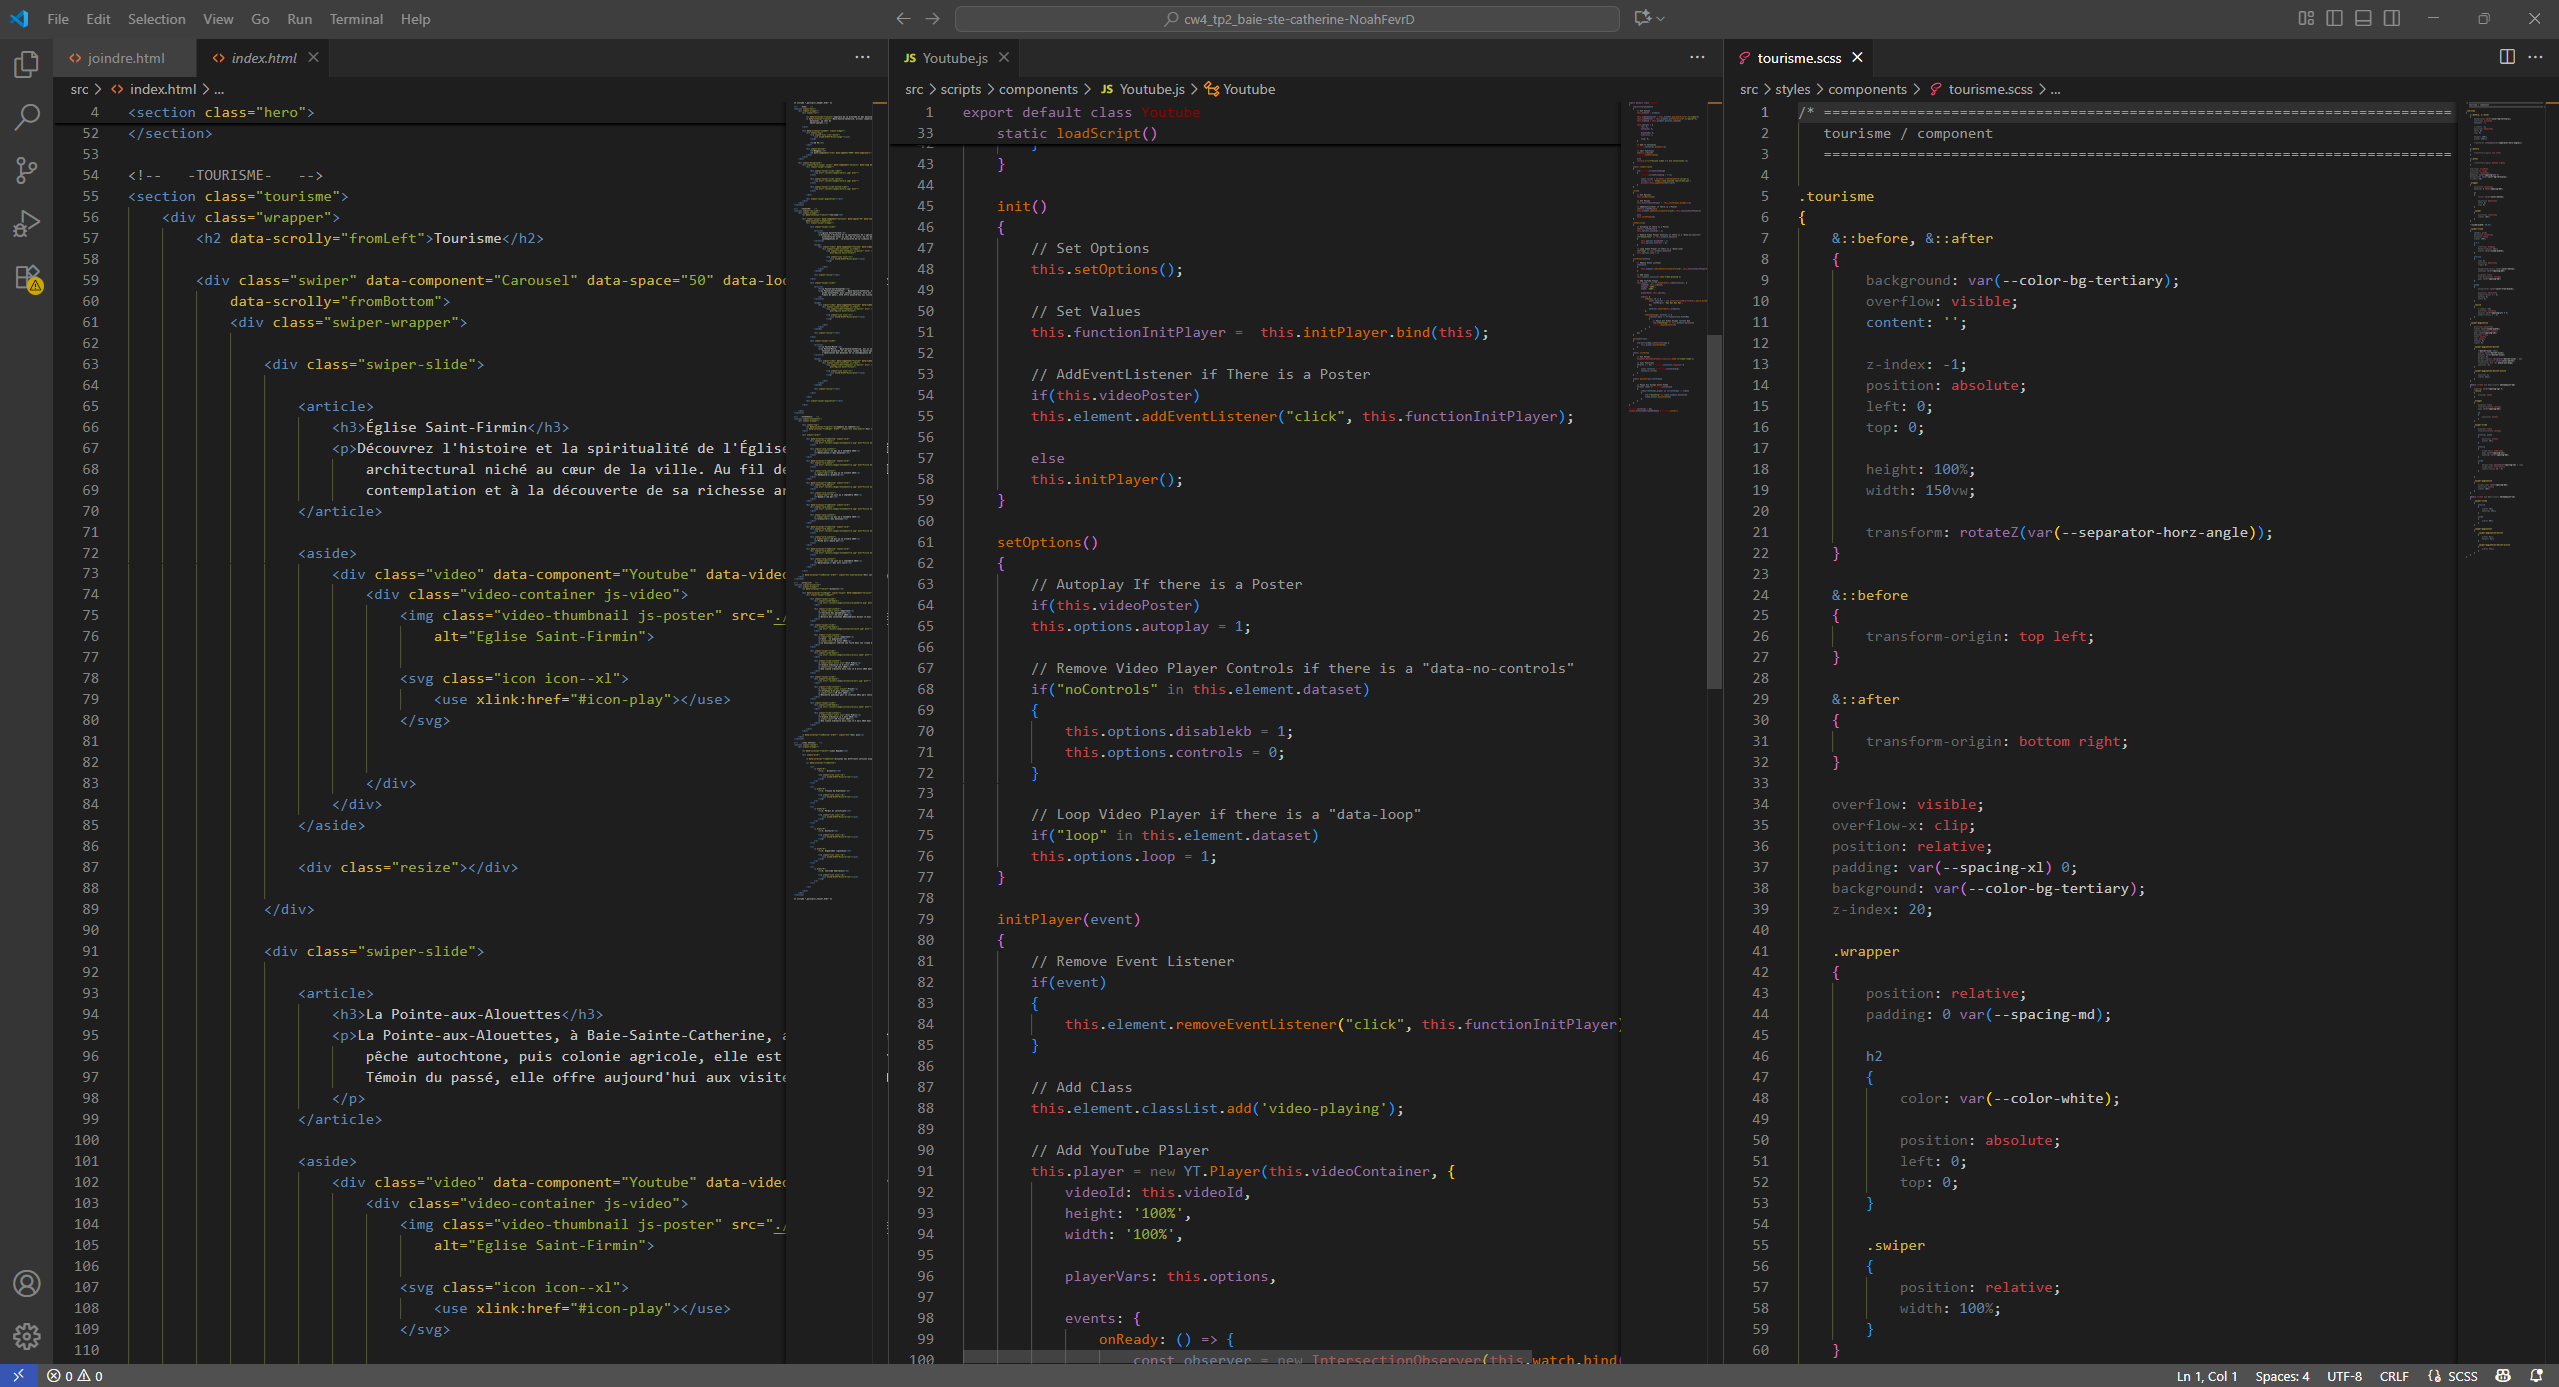Viewport: 2559px width, 1387px height.
Task: Open the Accounts menu icon
Action: coord(27,1283)
